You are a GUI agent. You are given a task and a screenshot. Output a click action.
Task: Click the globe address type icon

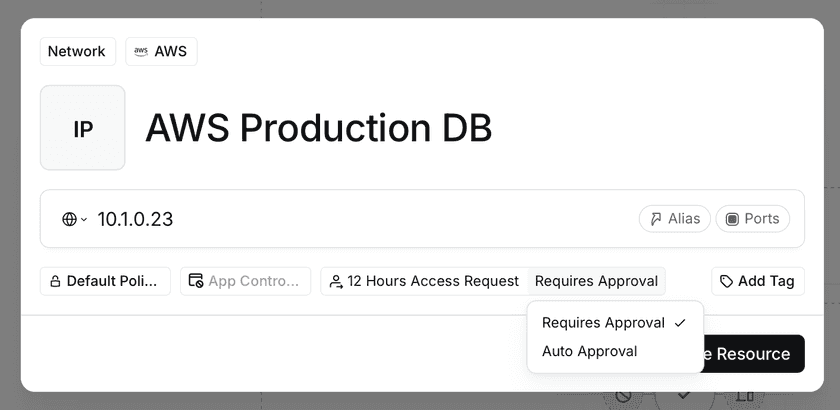pos(69,219)
